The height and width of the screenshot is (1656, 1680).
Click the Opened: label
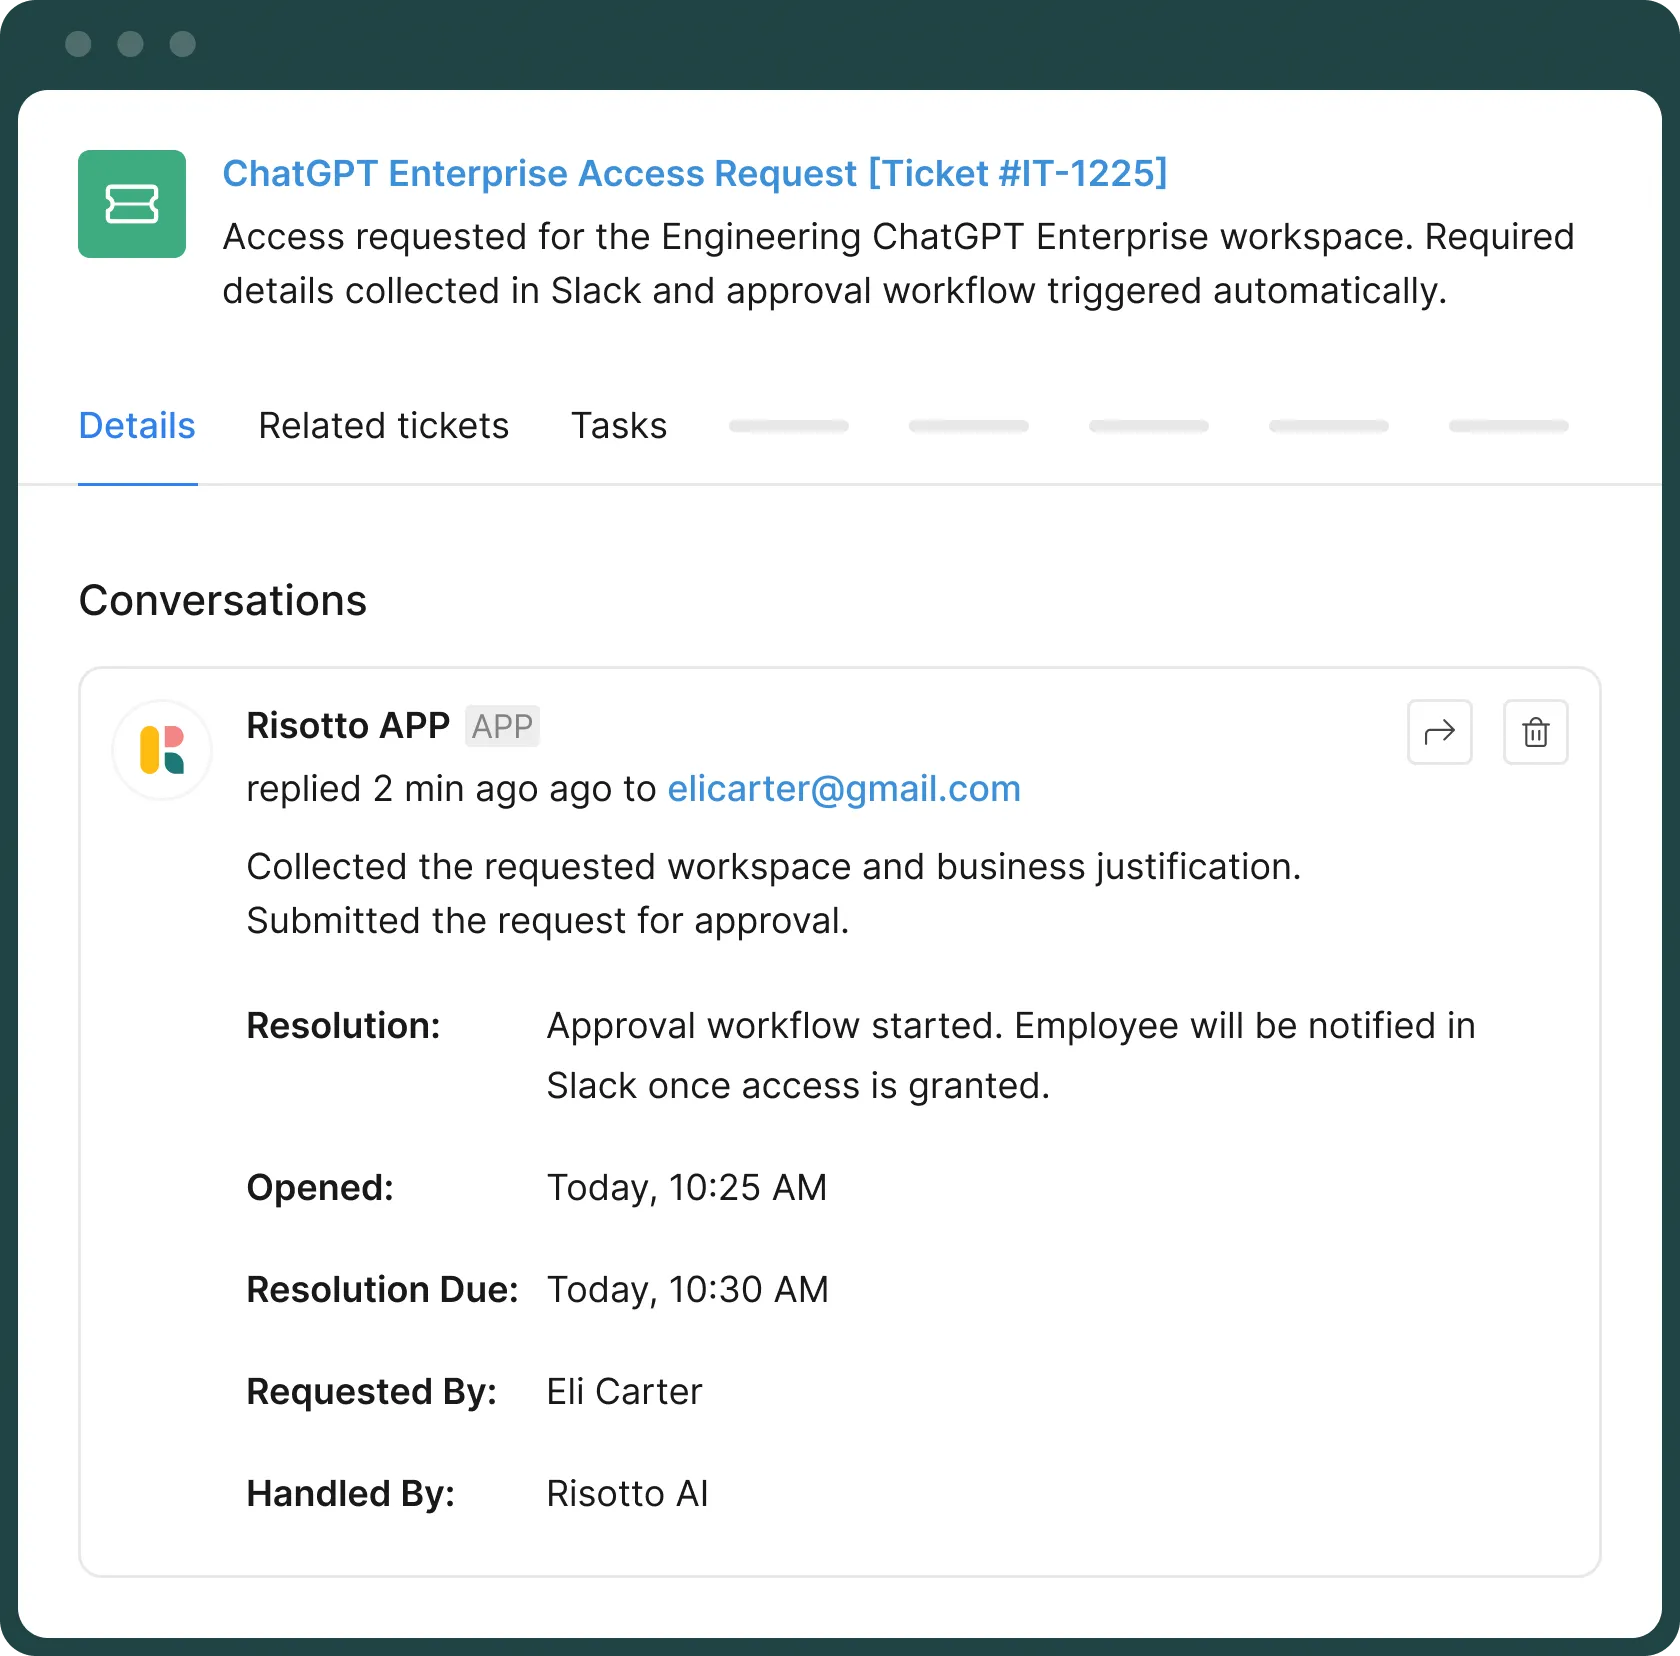coord(320,1188)
